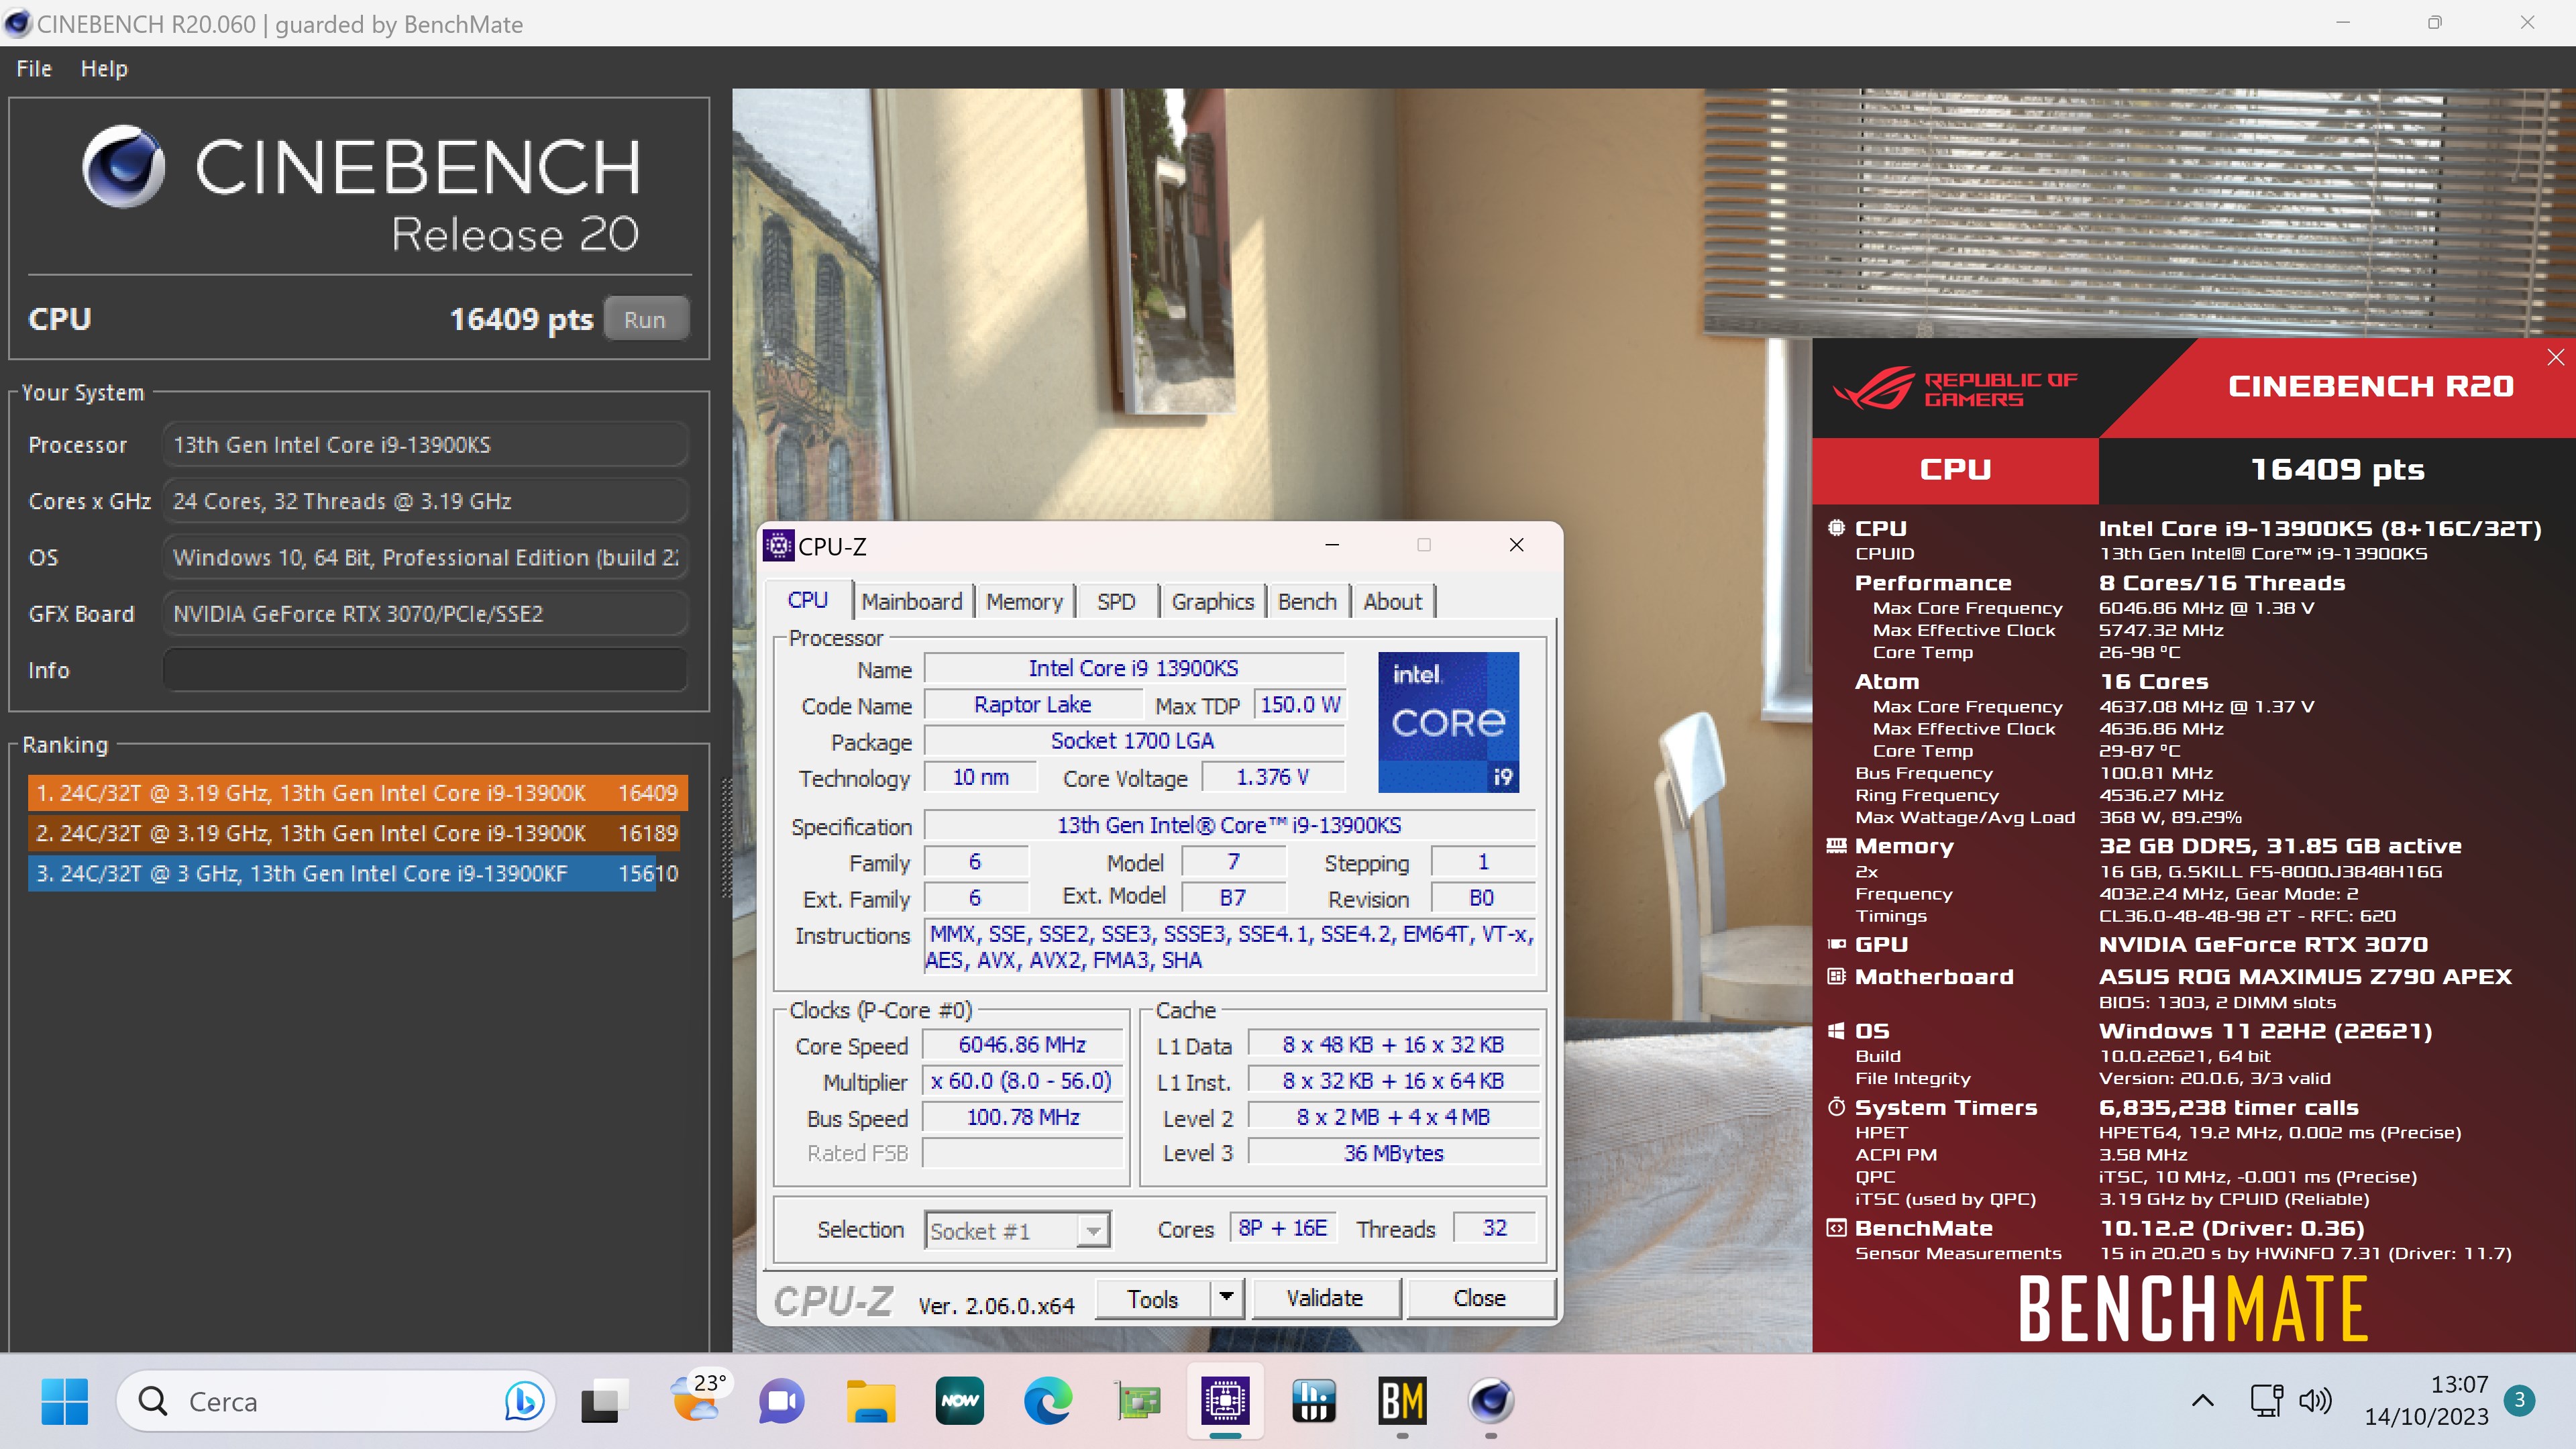Screen dimensions: 2576x1449
Task: Open the Socket #1 selection dropdown
Action: click(1017, 1230)
